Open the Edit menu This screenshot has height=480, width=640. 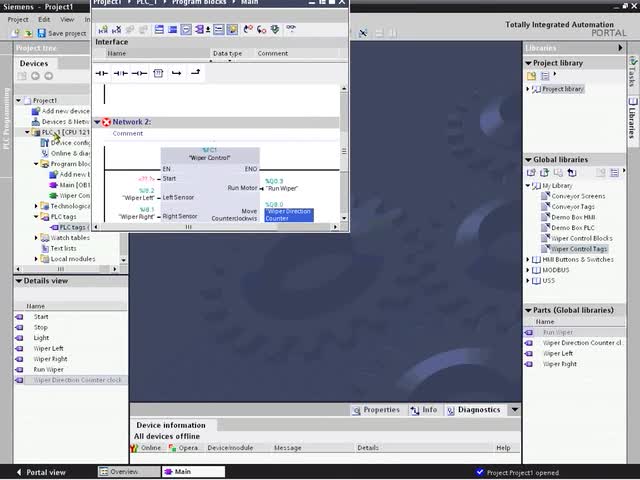(x=44, y=20)
